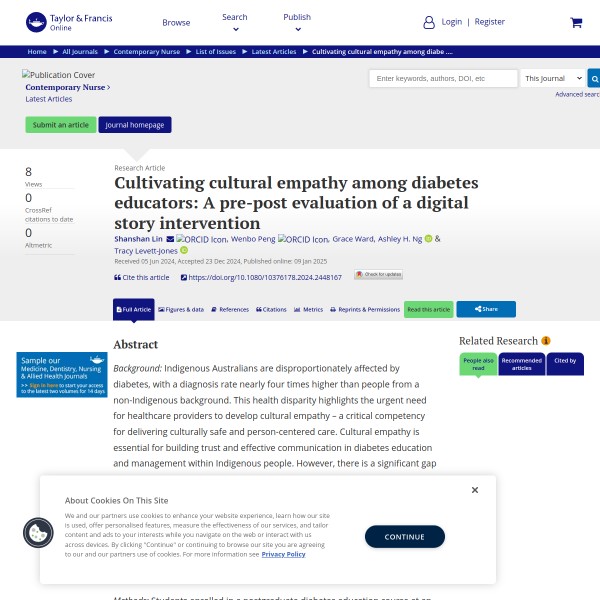
Task: Click the Submit an article button
Action: 61,125
